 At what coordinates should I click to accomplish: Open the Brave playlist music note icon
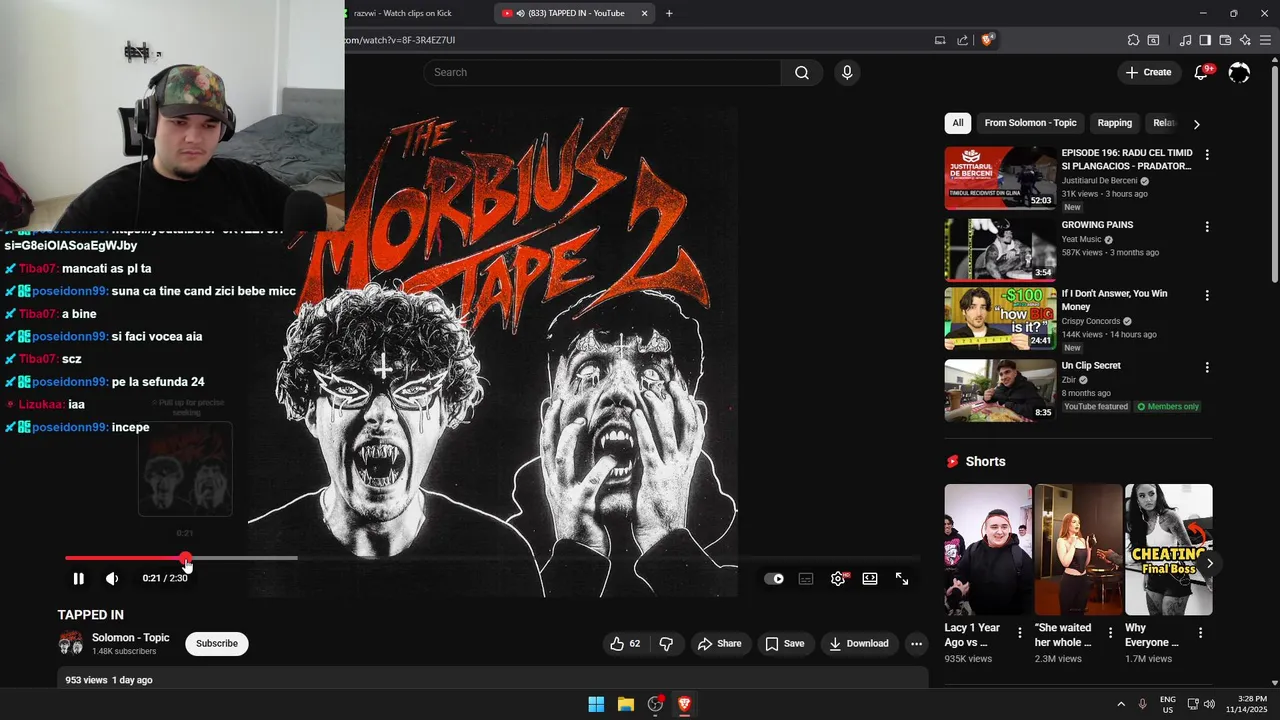click(1185, 40)
